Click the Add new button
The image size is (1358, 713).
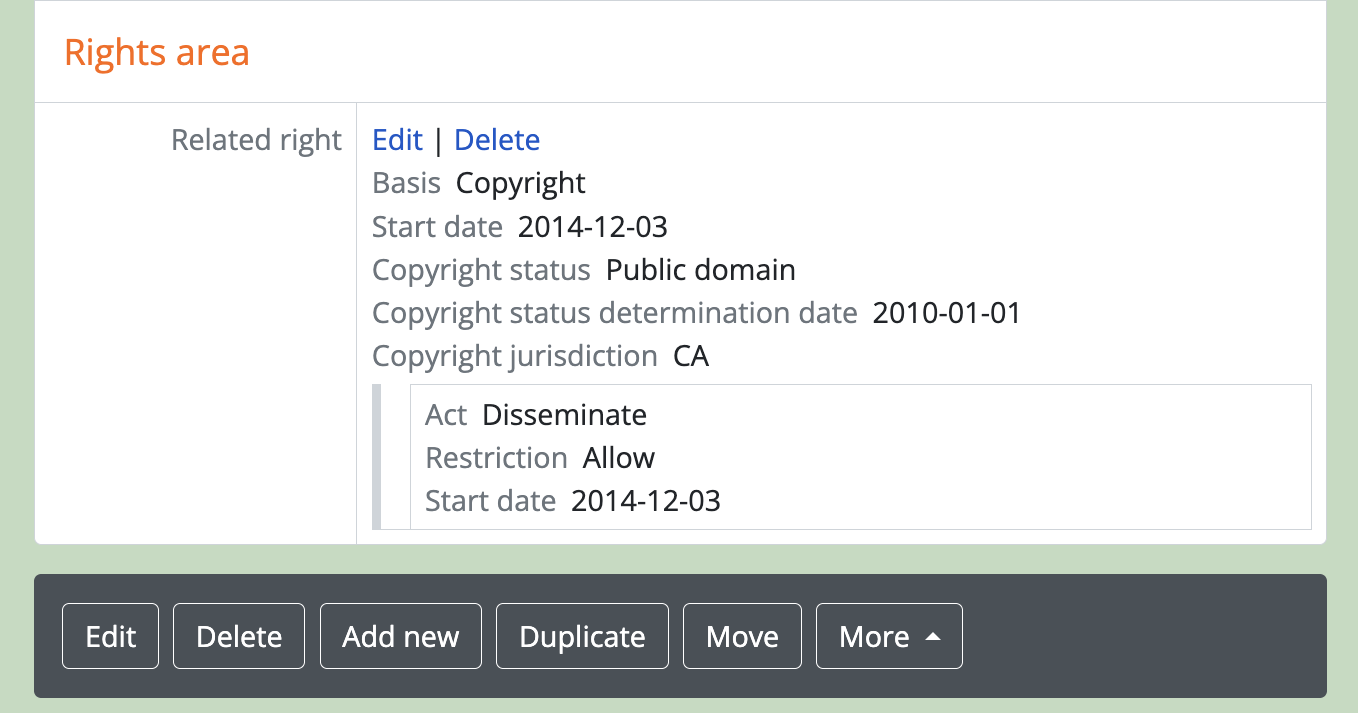tap(400, 637)
